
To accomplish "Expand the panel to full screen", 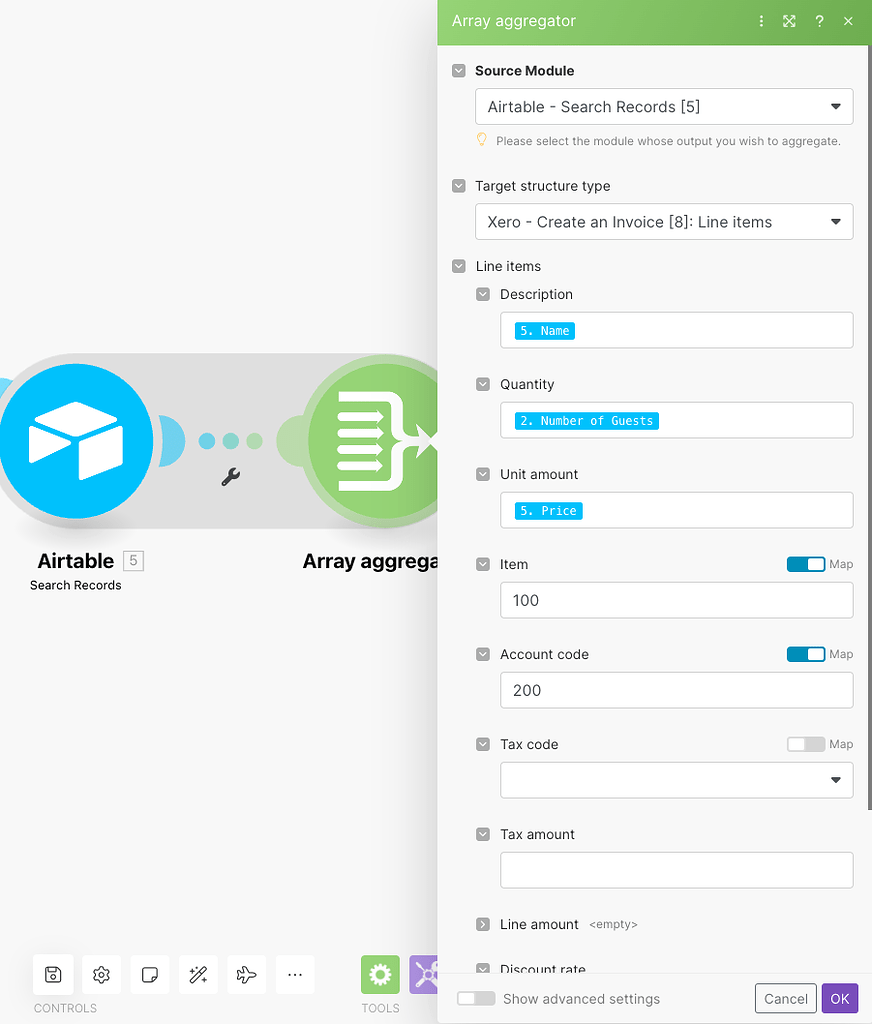I will tap(789, 22).
